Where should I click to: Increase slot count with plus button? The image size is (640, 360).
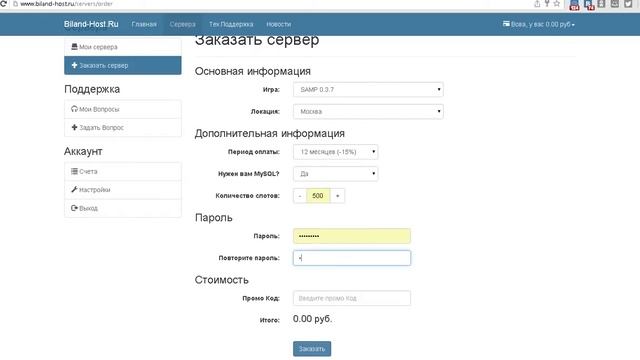click(337, 196)
